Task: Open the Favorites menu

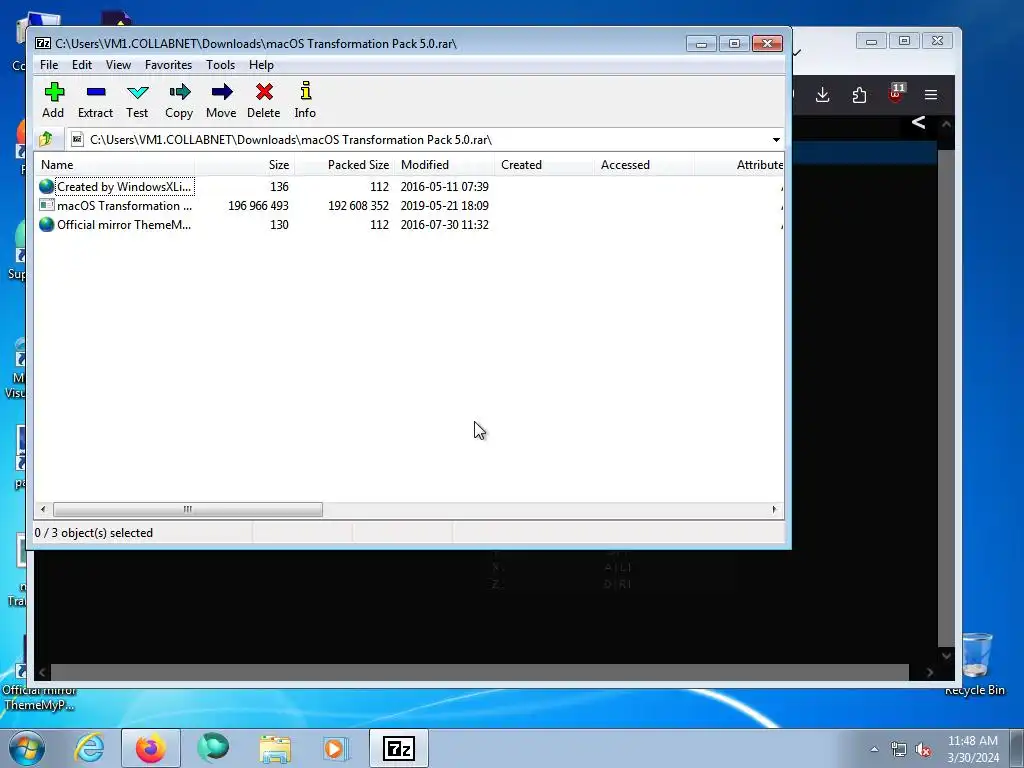Action: (x=168, y=65)
